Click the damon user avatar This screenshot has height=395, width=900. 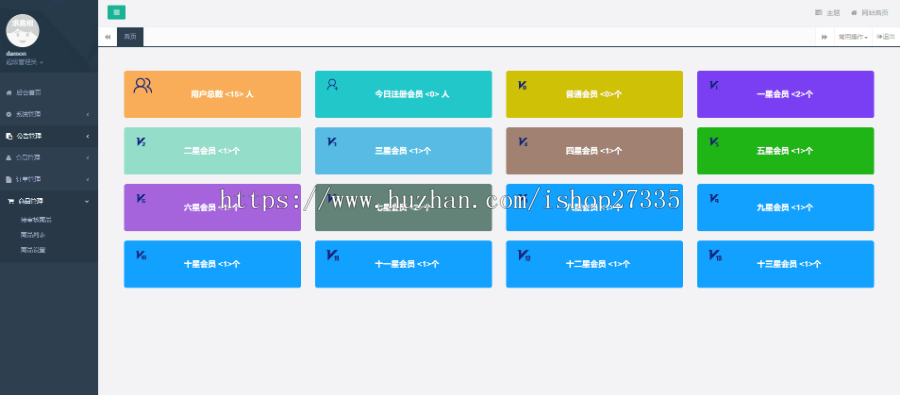click(22, 30)
